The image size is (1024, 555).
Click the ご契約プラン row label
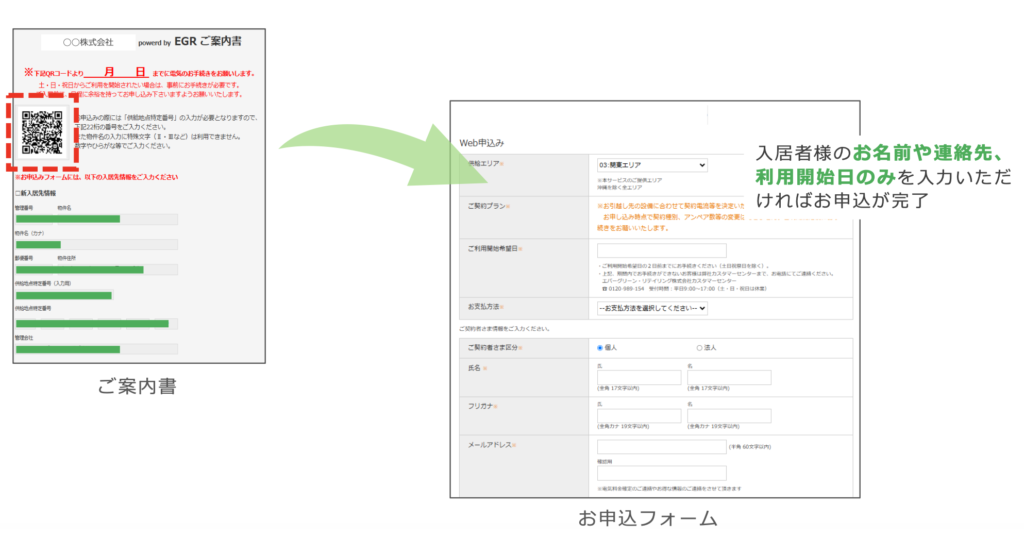point(488,206)
